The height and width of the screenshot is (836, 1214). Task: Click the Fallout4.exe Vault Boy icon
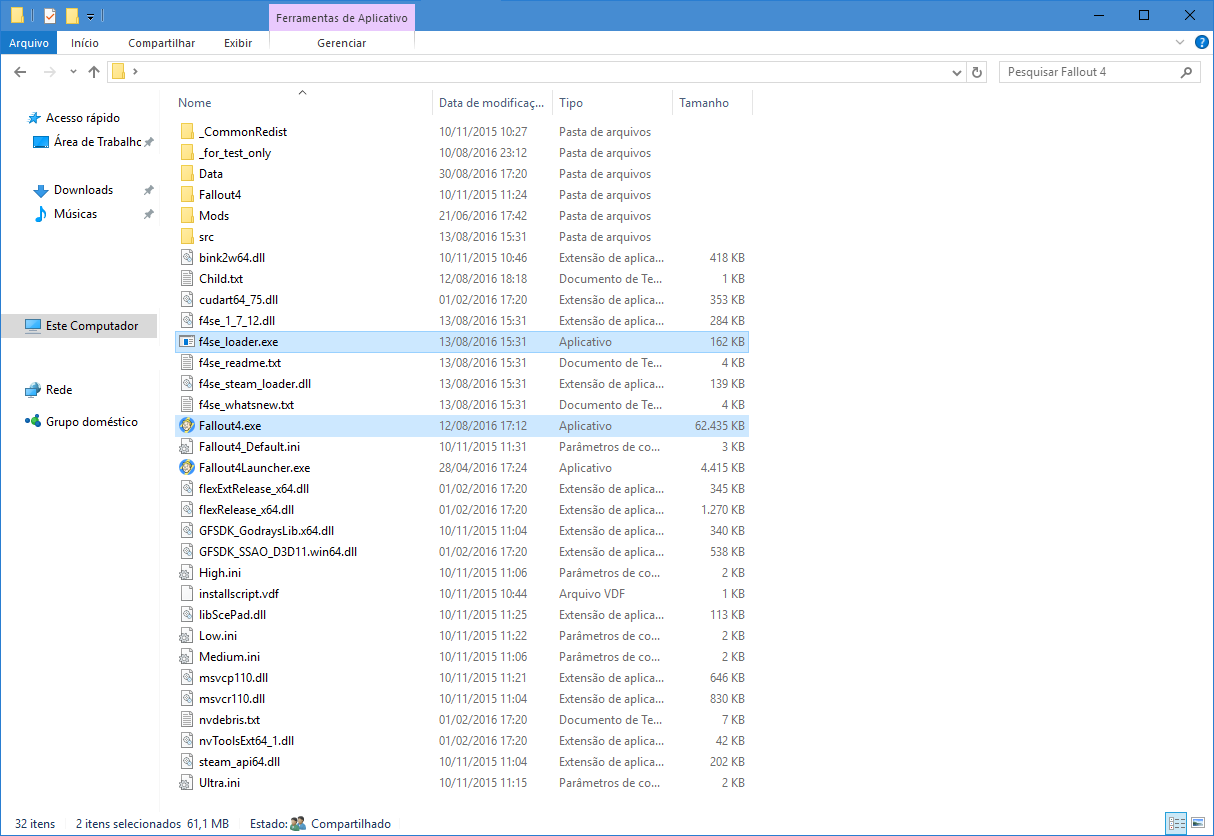pos(186,426)
